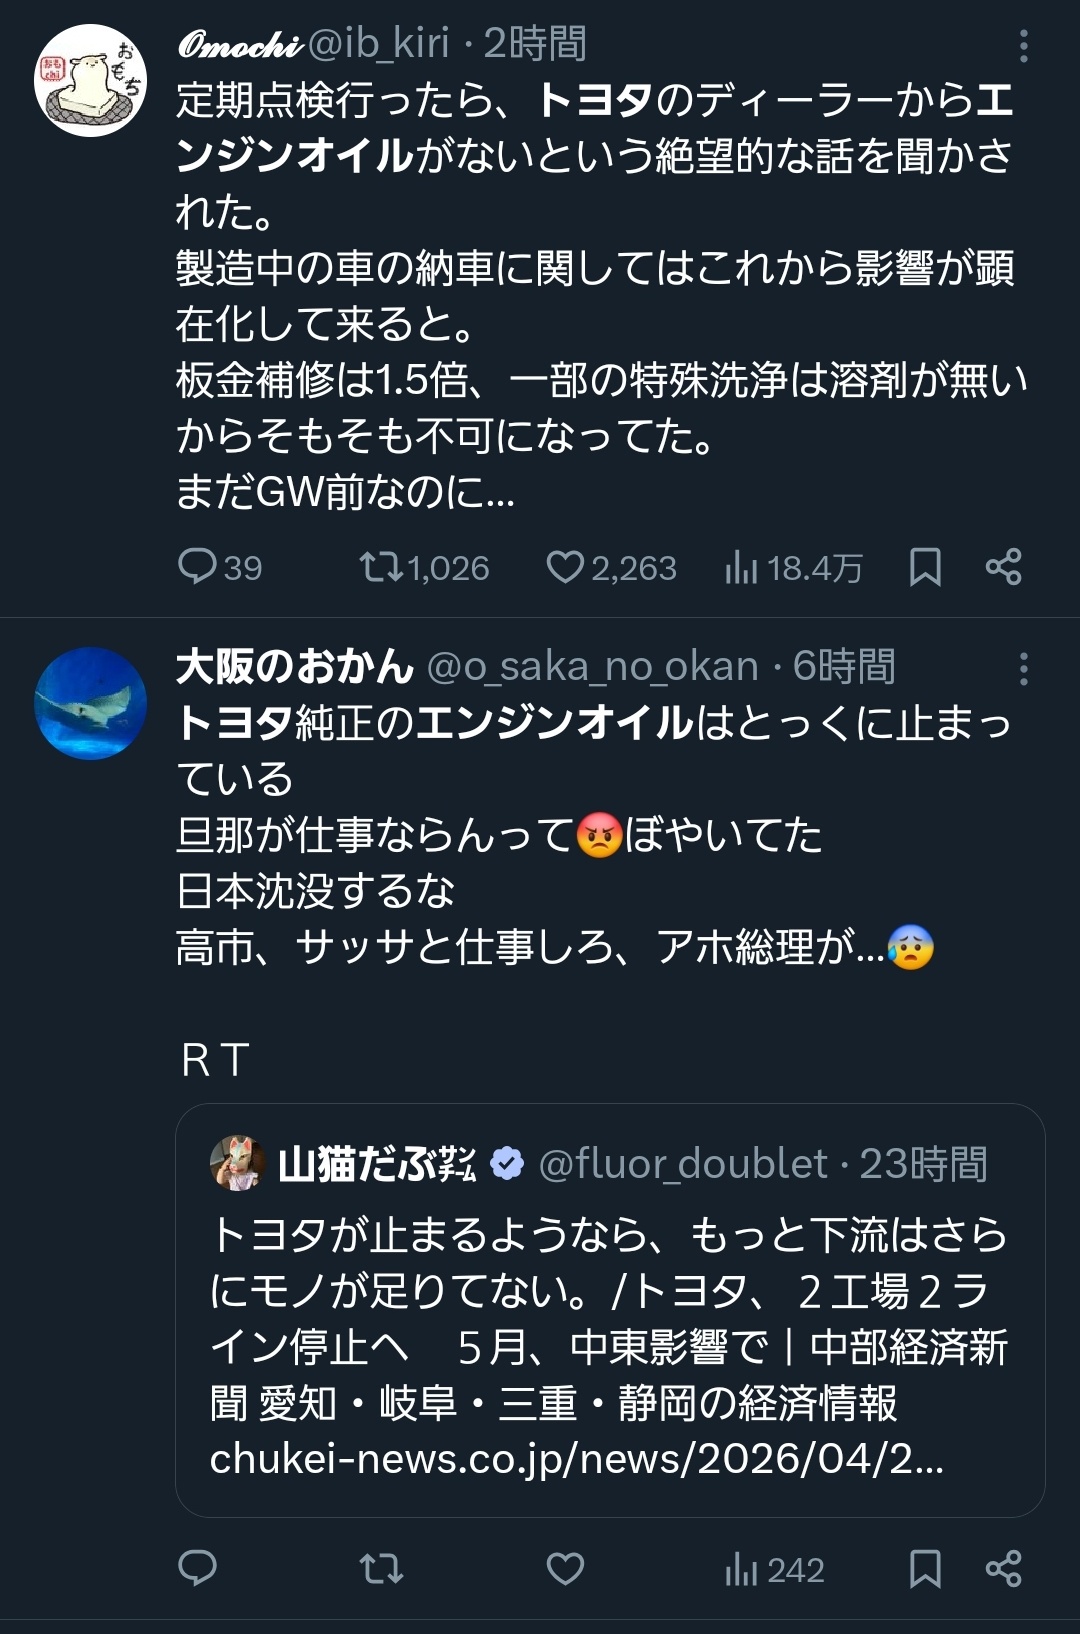Retweet 大阪のおかん's tweet
Screen dimensions: 1080x1634
click(381, 1568)
